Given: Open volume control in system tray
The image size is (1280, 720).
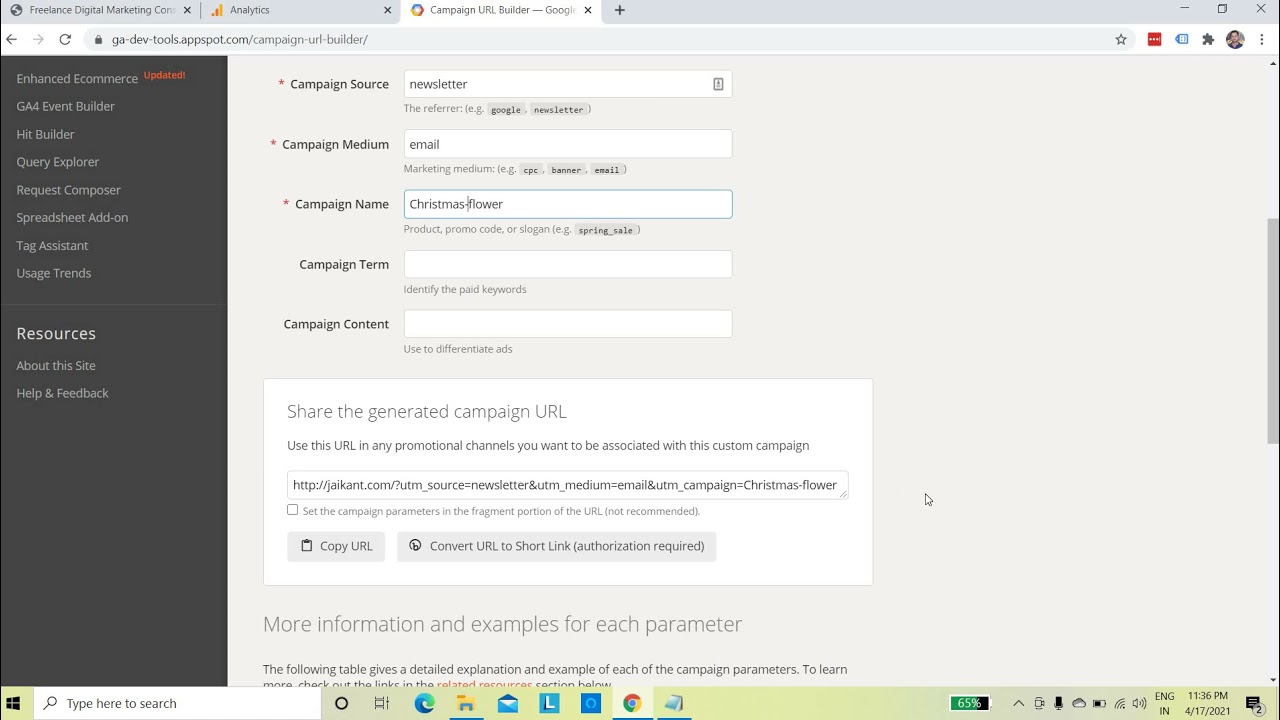Looking at the screenshot, I should (x=1139, y=703).
